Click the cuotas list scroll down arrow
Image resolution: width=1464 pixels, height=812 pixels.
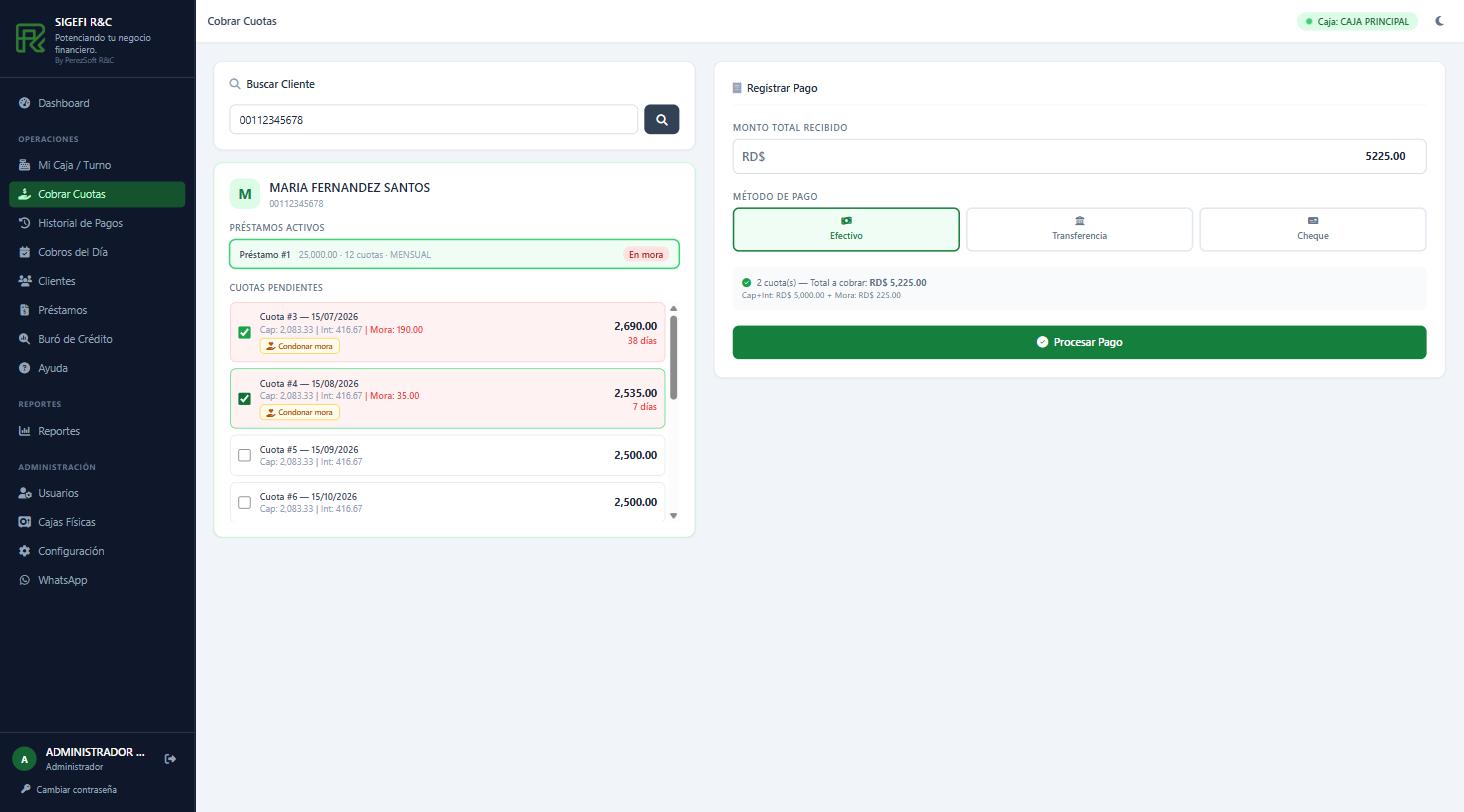coord(673,516)
